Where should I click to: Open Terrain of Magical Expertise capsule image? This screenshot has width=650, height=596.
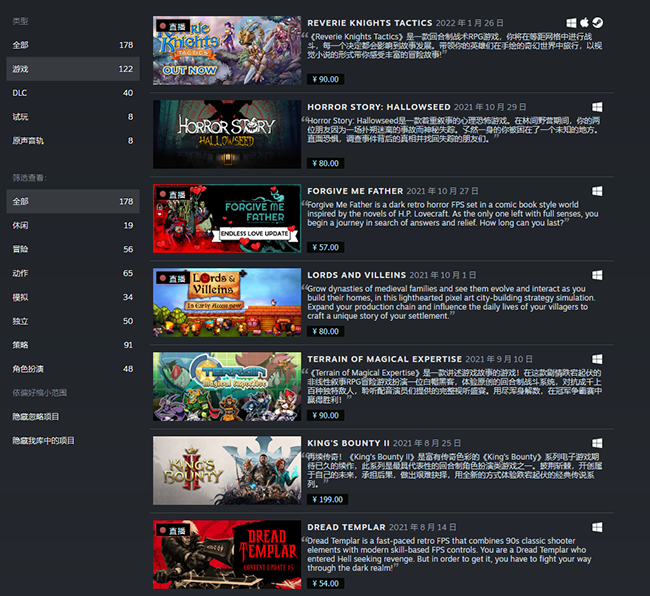tap(227, 387)
